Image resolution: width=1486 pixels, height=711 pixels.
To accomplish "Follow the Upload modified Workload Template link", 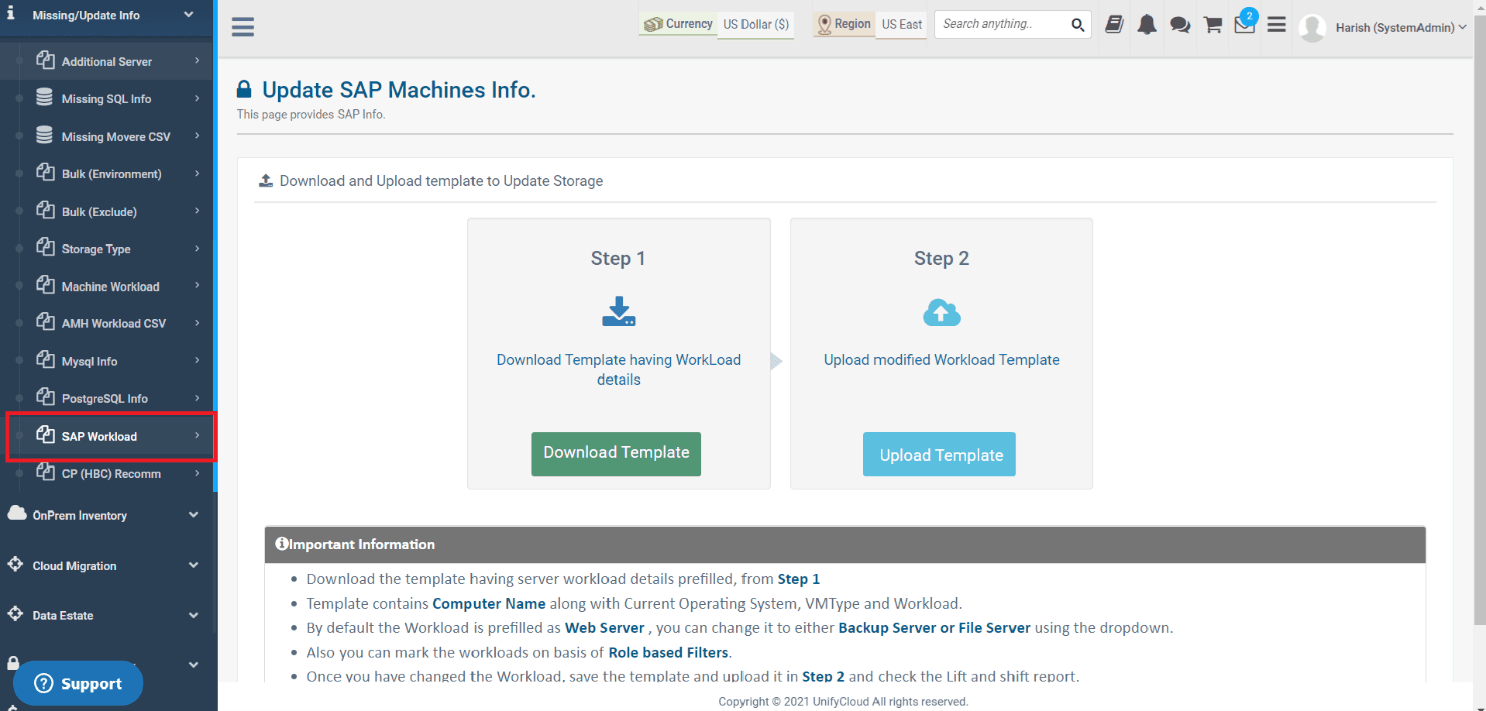I will click(942, 360).
